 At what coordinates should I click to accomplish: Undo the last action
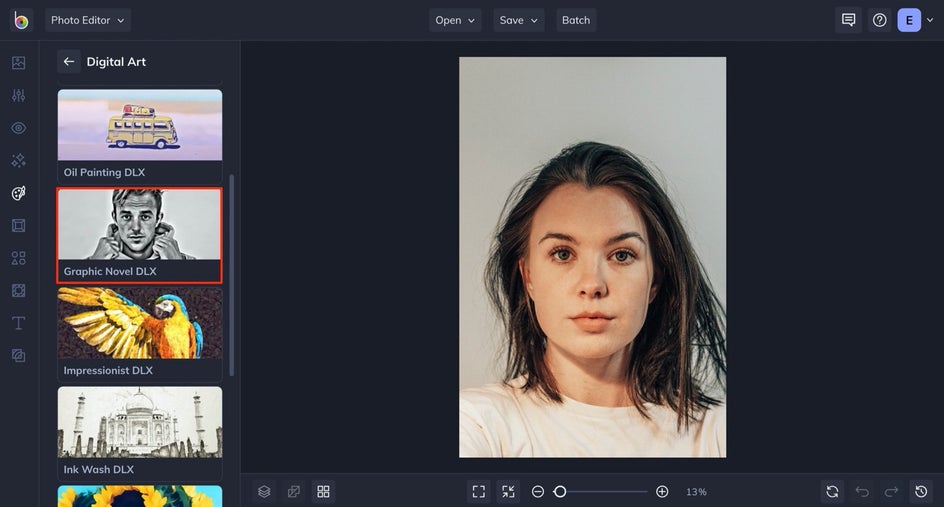(x=862, y=491)
